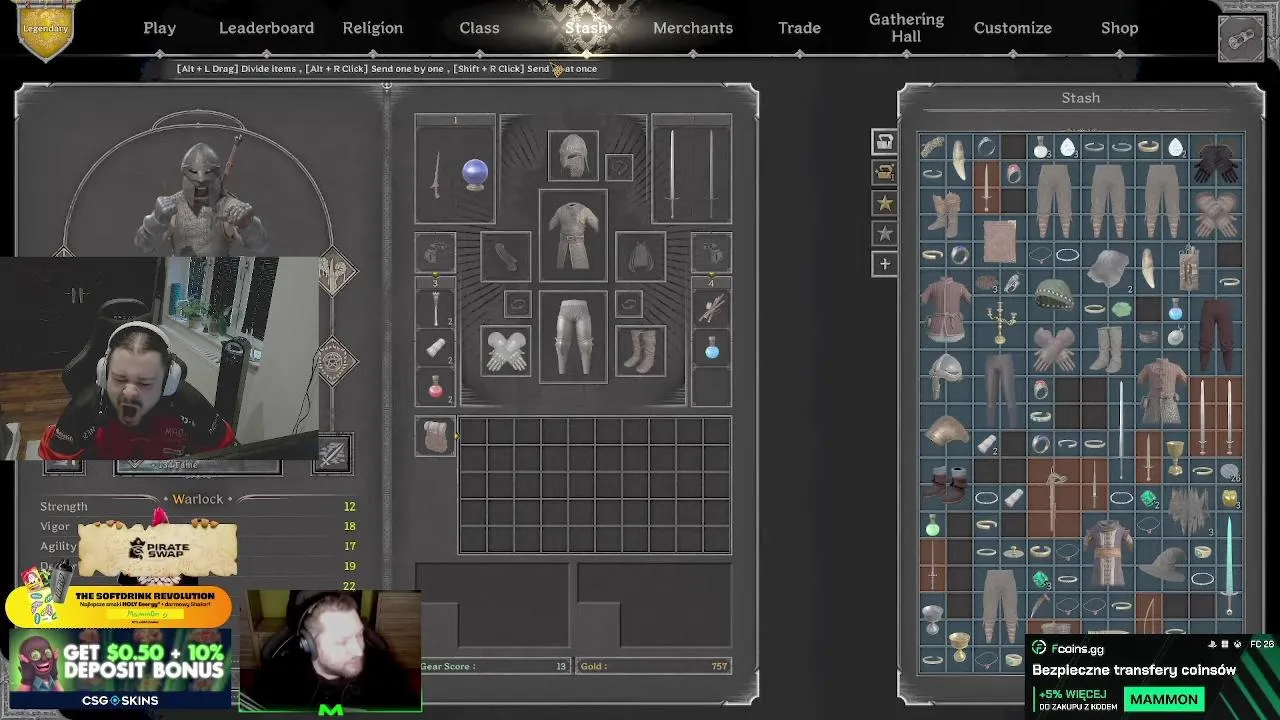Pick the gold ore stack of 3
The width and height of the screenshot is (1280, 720).
[1229, 498]
